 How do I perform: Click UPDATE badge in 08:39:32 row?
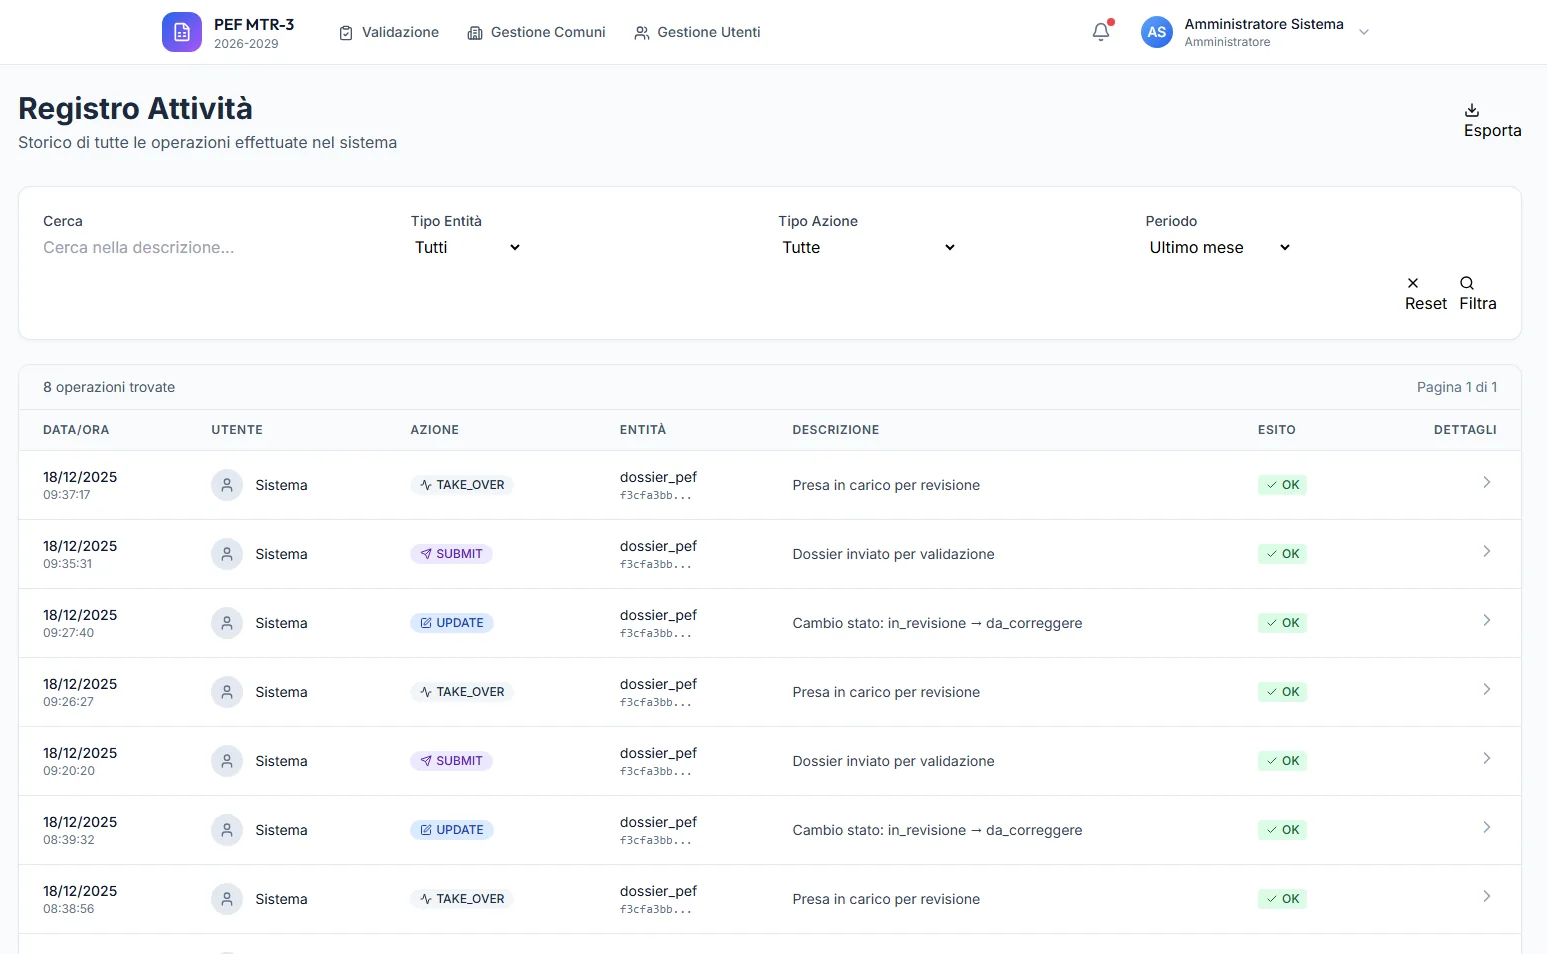[x=452, y=830]
